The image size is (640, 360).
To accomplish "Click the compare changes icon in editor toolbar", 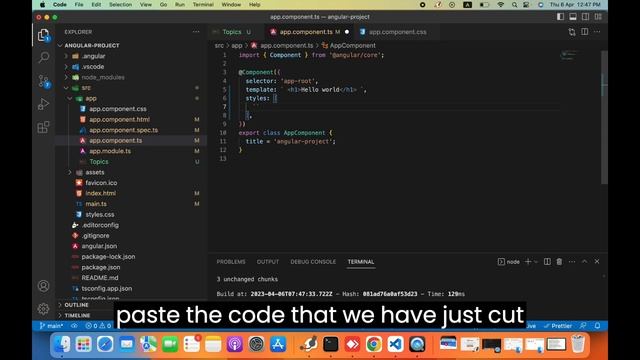I will pyautogui.click(x=572, y=32).
